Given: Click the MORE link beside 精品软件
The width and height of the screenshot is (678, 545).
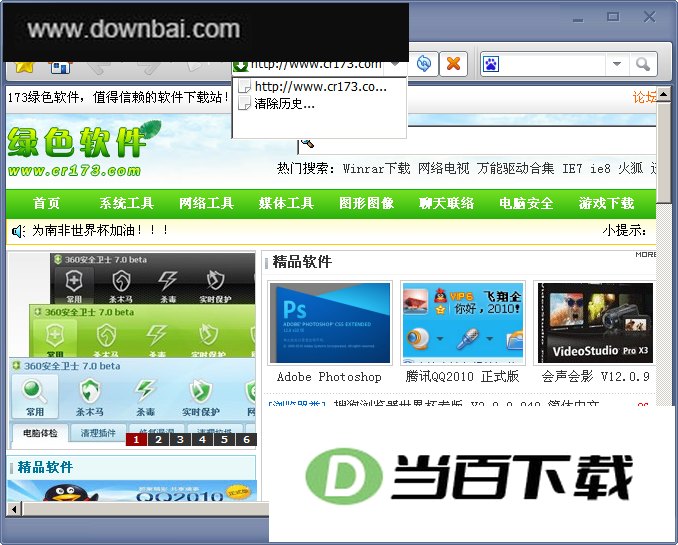Looking at the screenshot, I should coord(645,254).
